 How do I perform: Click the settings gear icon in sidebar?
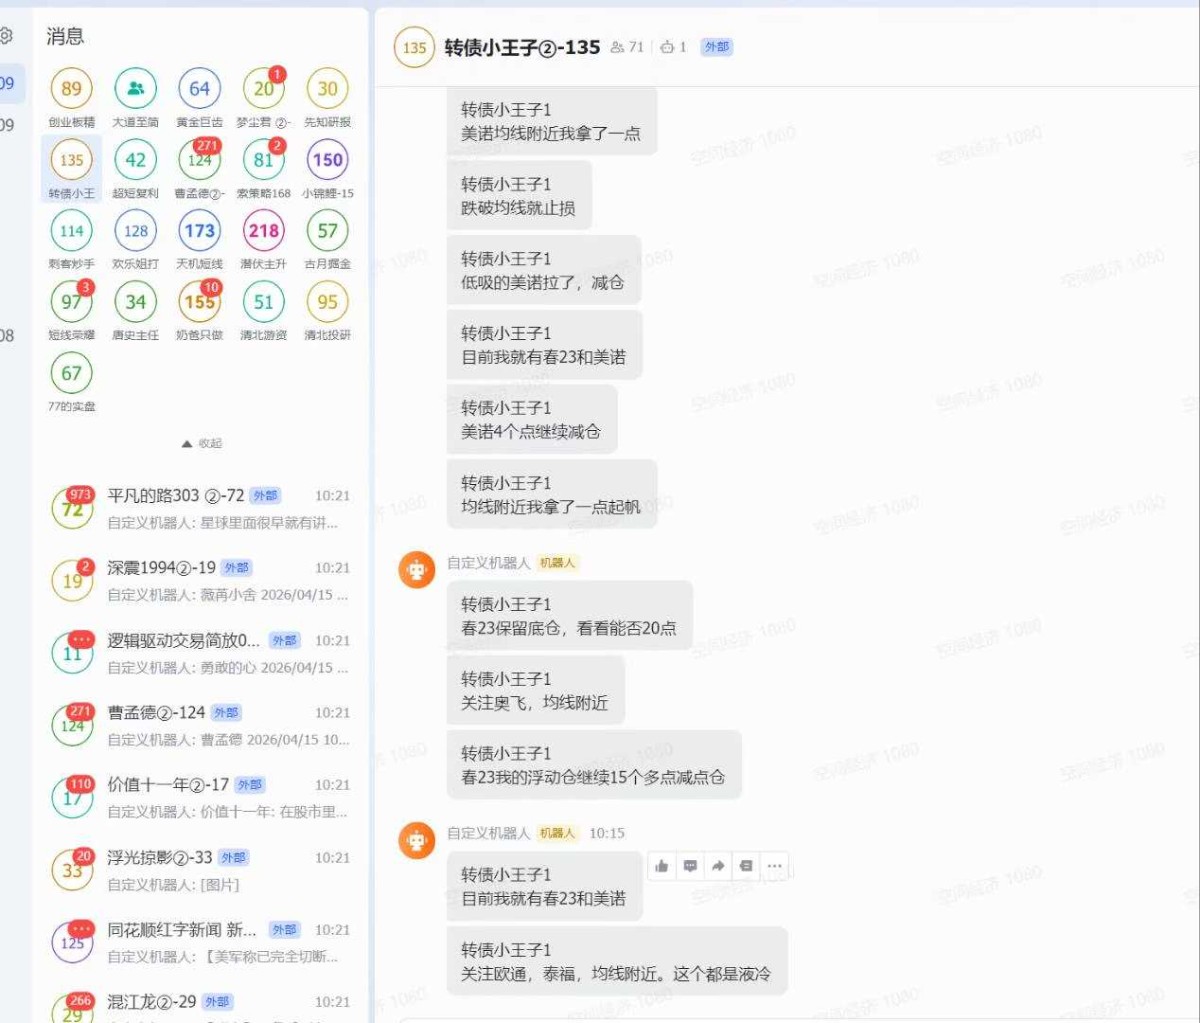click(6, 36)
